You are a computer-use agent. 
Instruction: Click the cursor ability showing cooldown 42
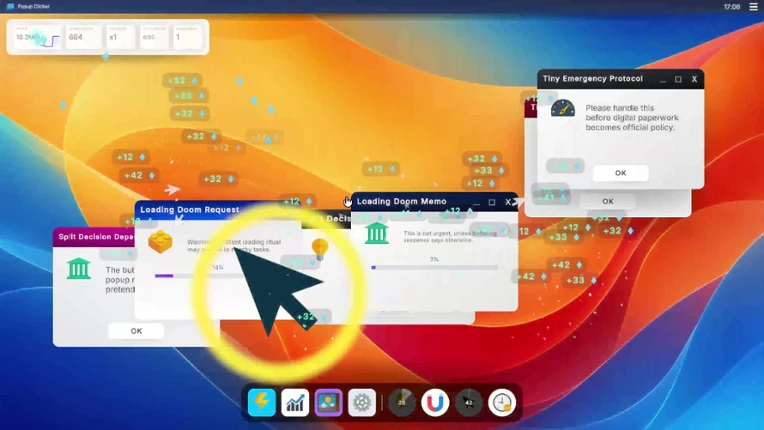tap(469, 402)
